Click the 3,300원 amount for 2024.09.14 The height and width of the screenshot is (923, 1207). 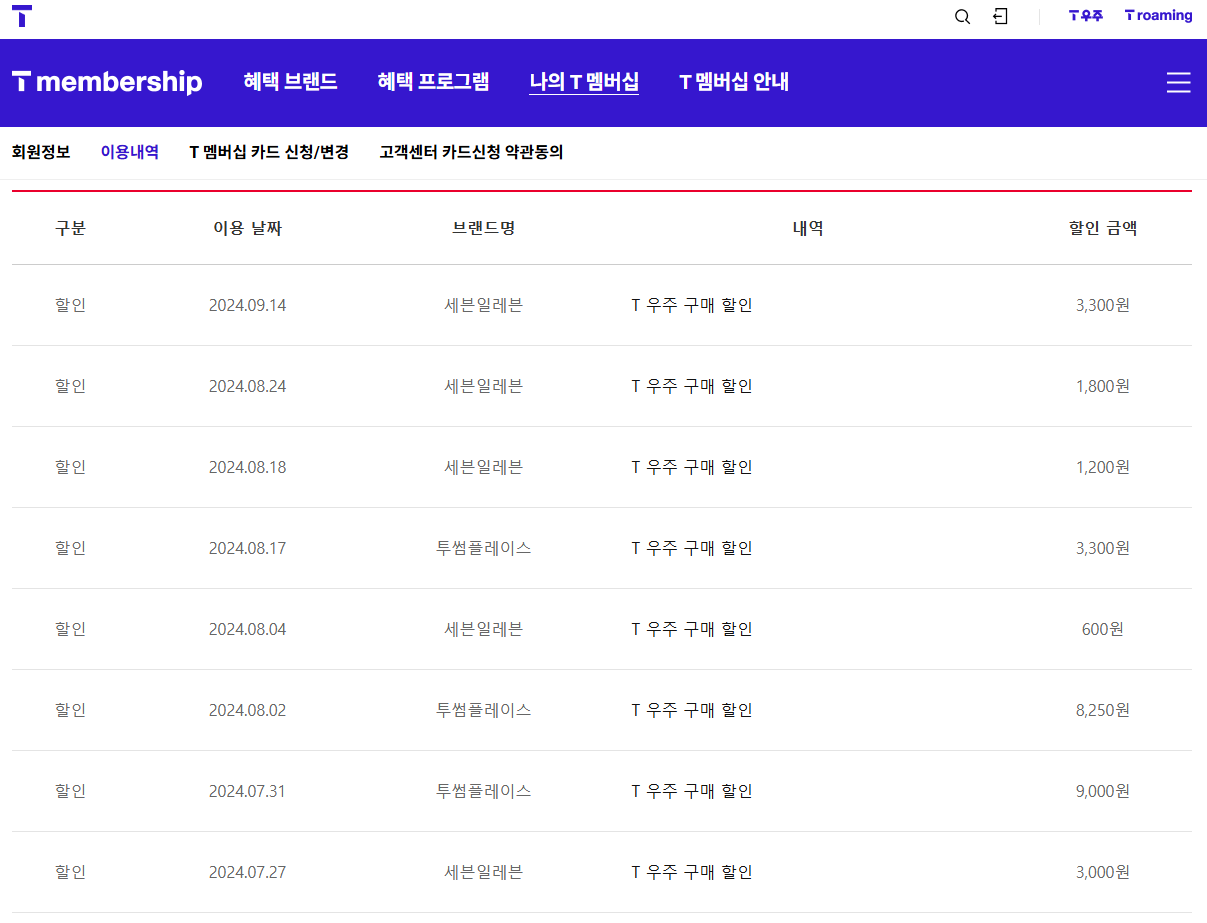click(1102, 305)
